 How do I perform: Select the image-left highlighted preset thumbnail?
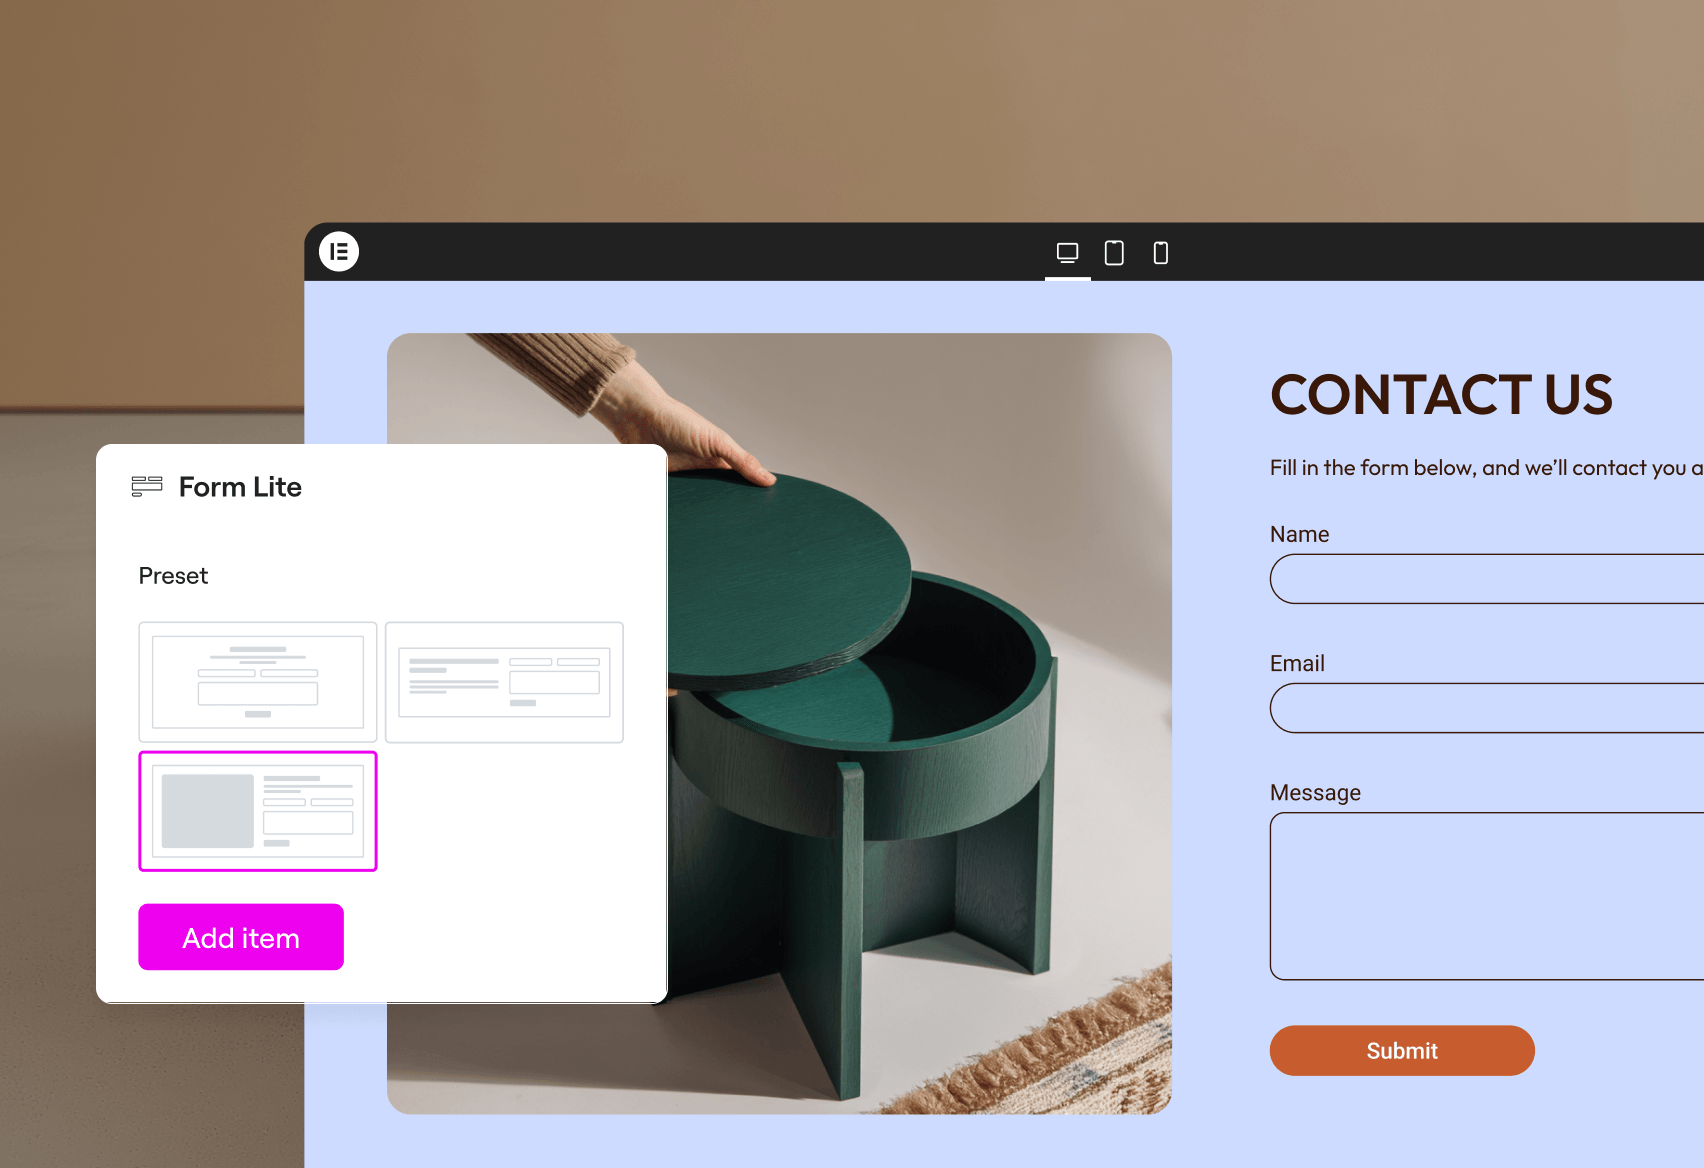pos(258,811)
